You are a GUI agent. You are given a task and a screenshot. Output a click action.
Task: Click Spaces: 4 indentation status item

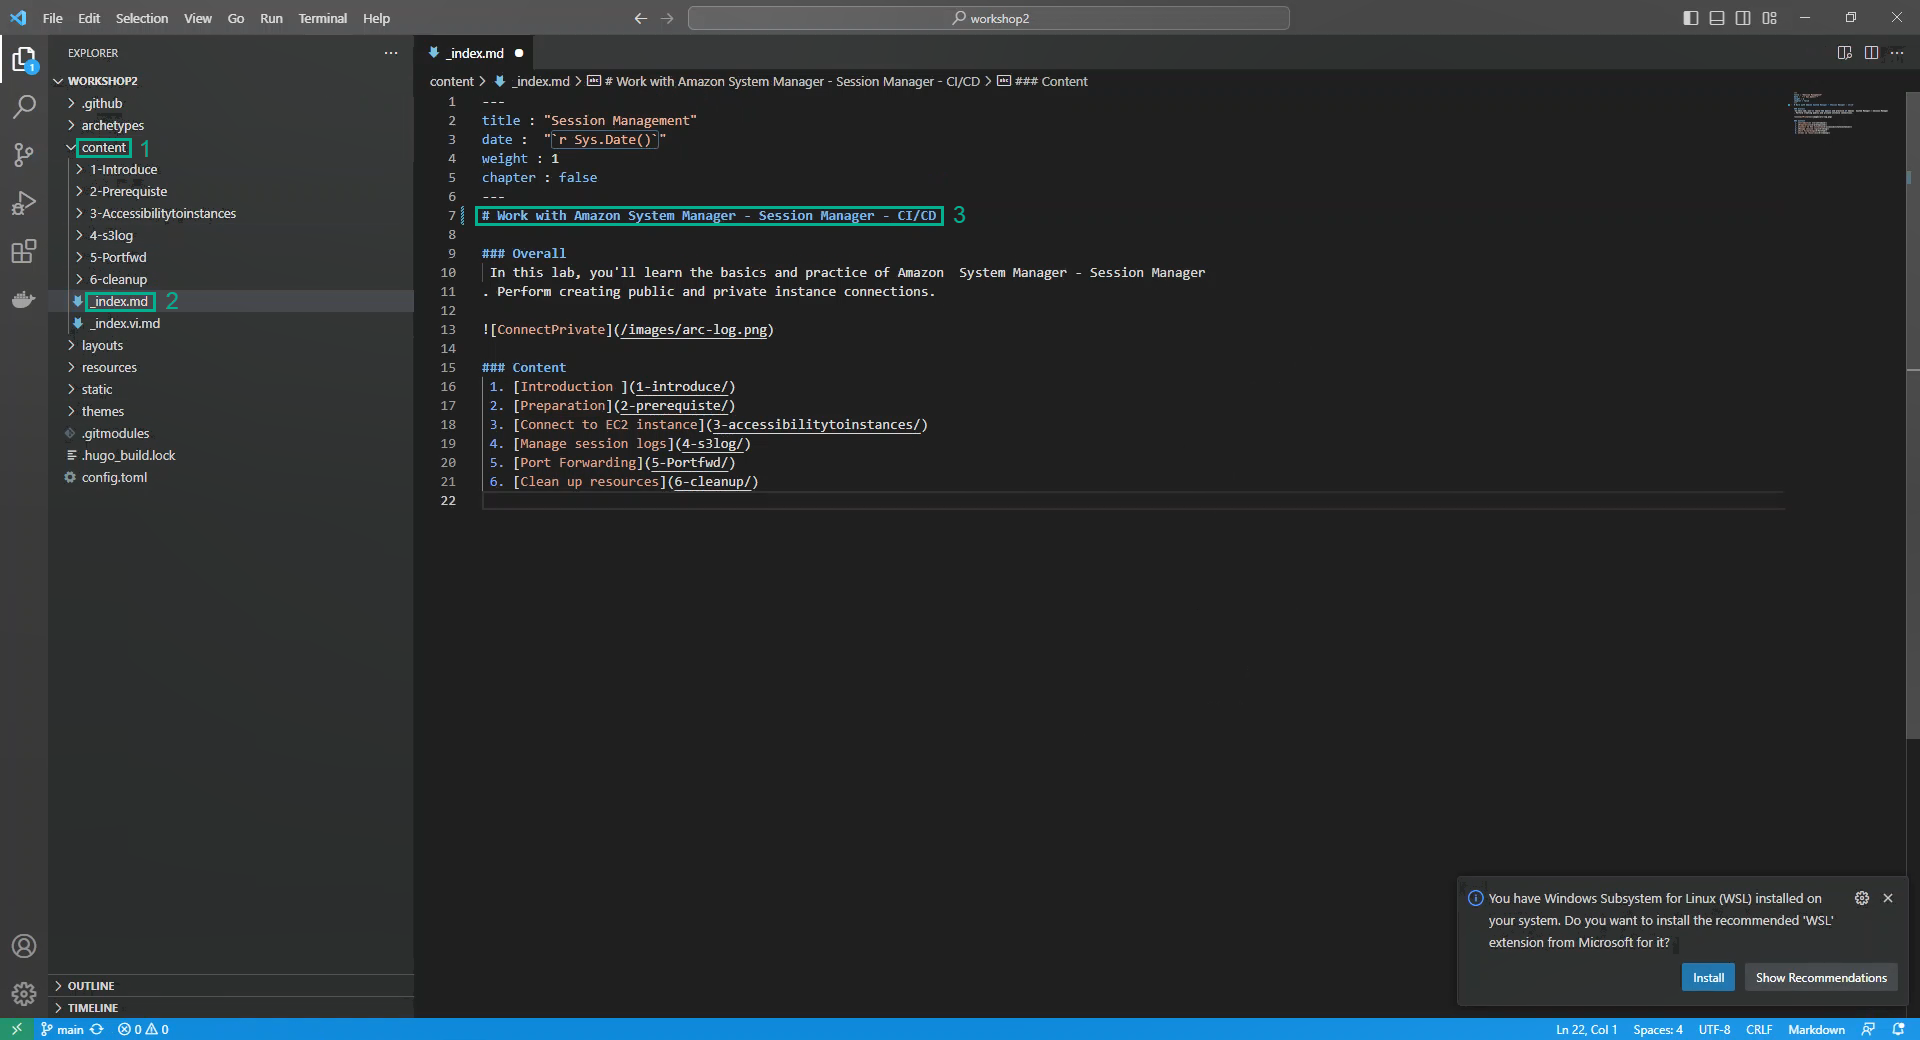(1657, 1029)
